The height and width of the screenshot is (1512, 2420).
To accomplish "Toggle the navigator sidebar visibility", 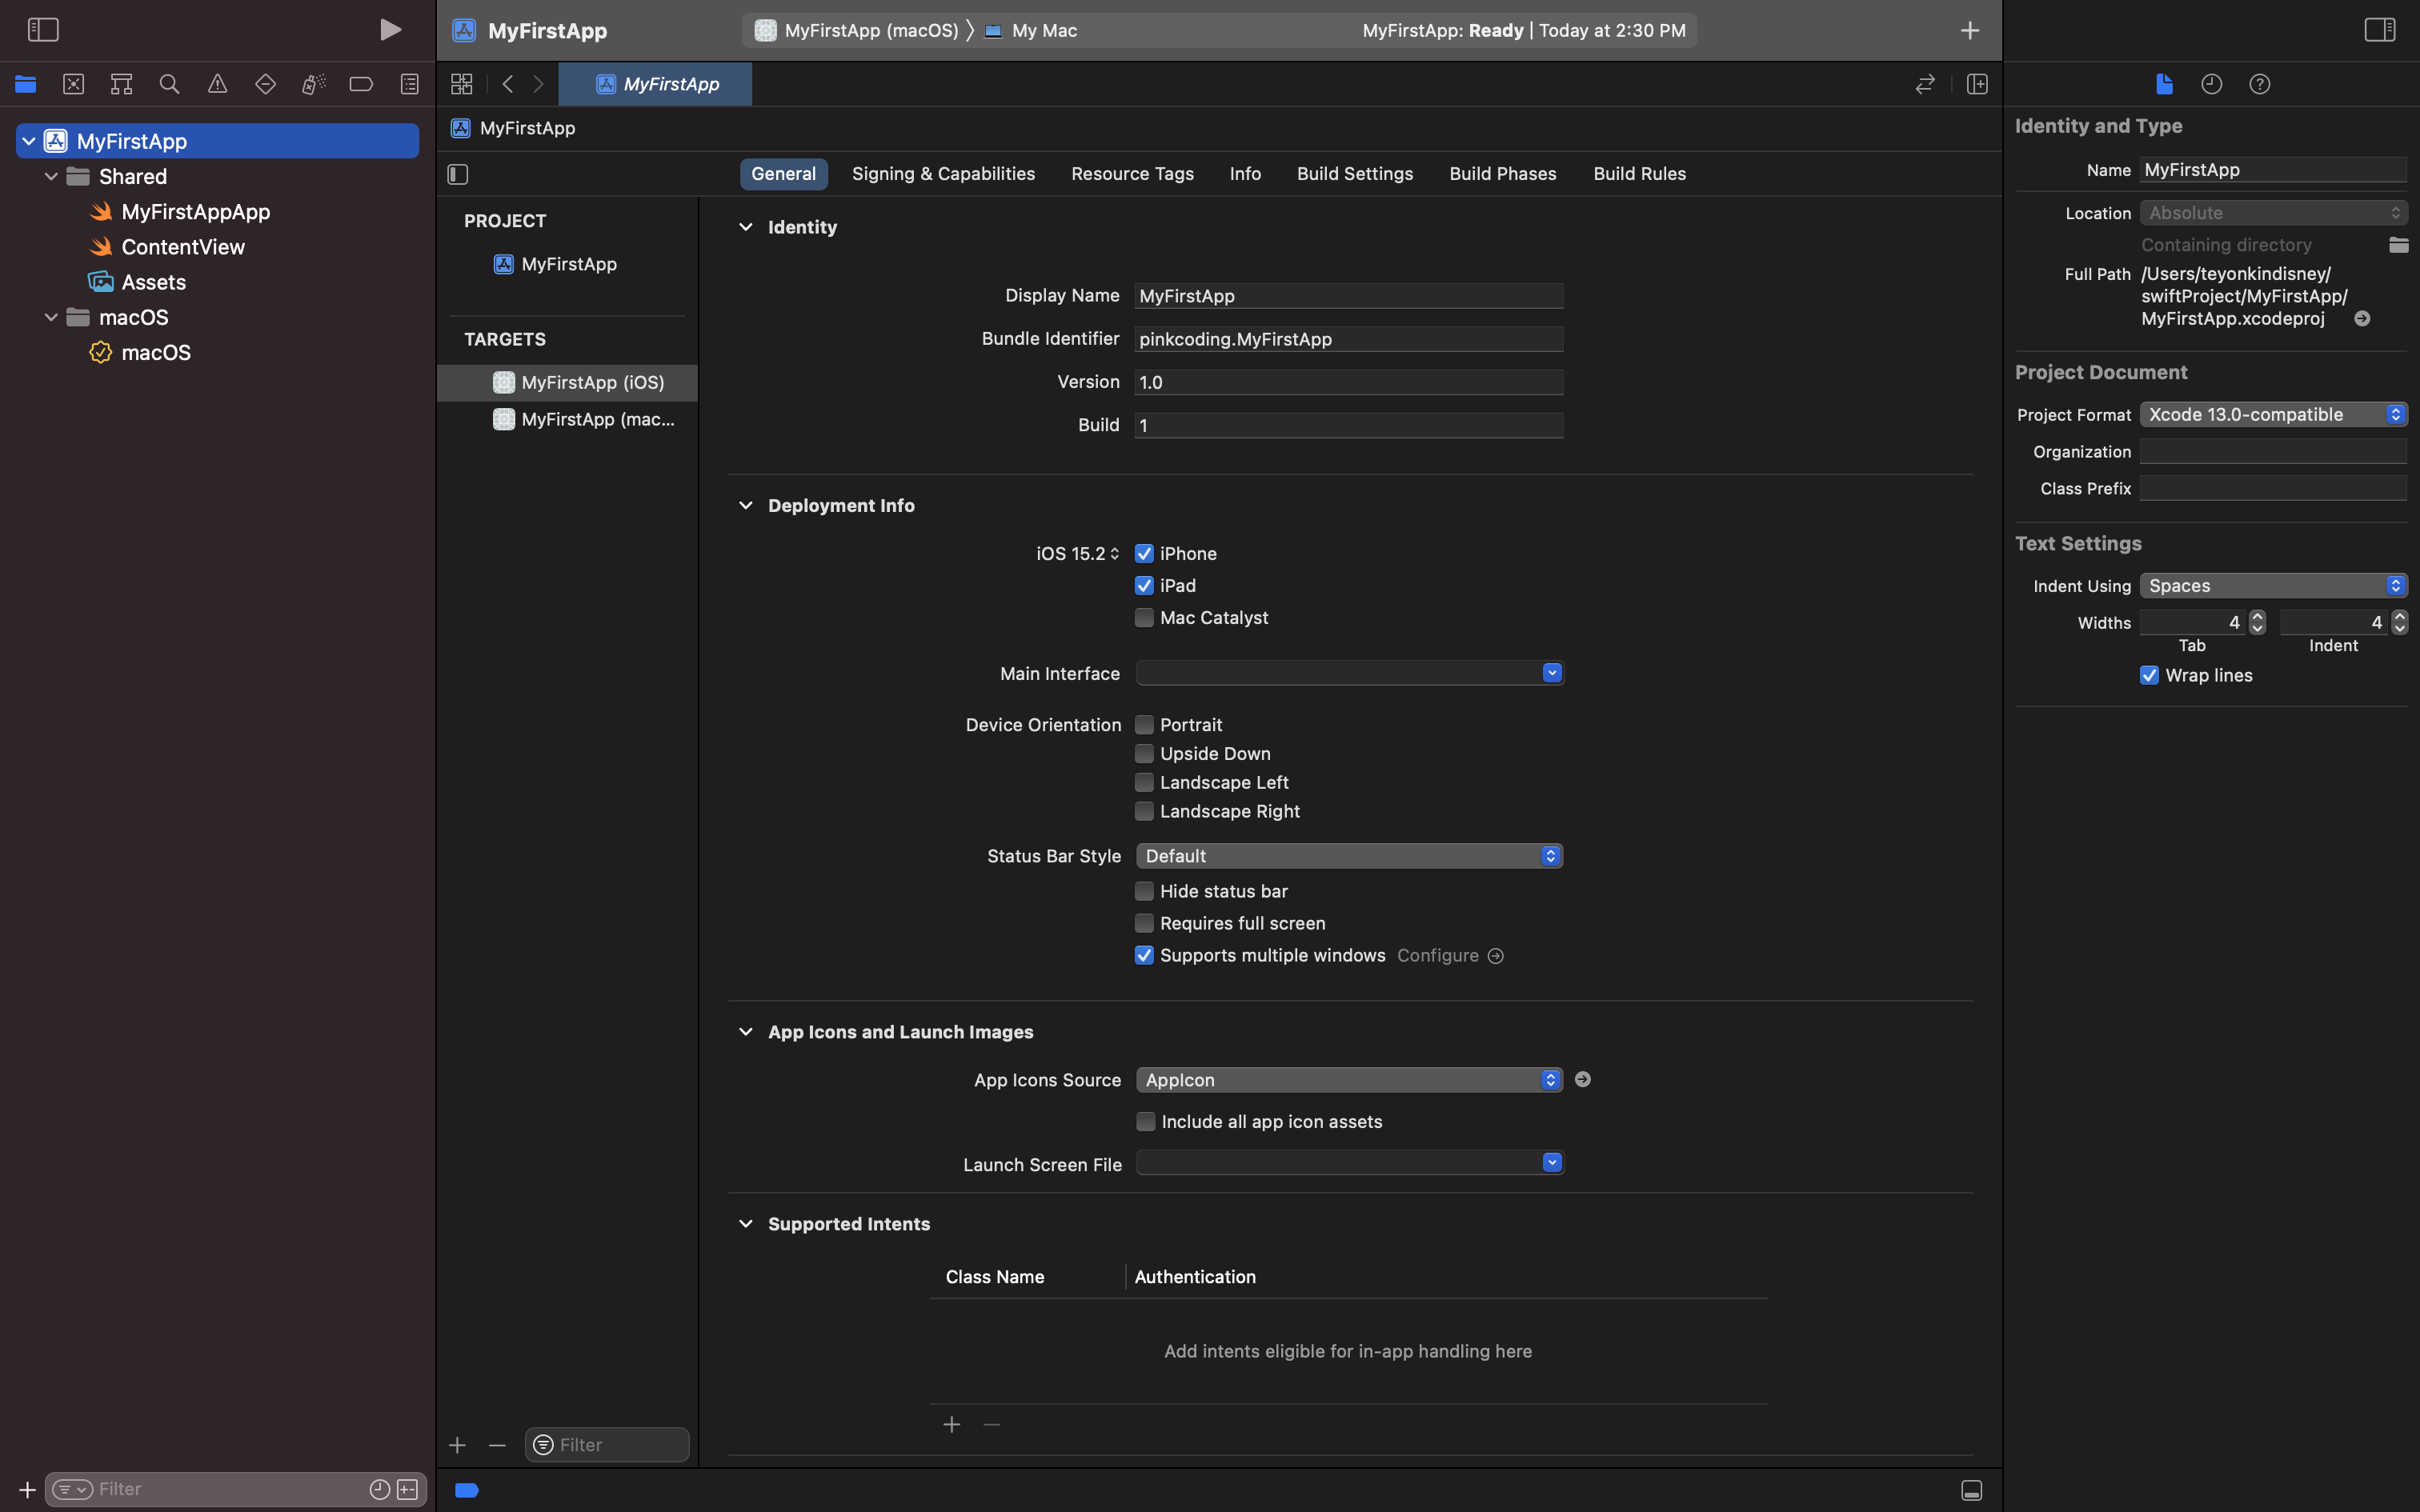I will click(43, 30).
